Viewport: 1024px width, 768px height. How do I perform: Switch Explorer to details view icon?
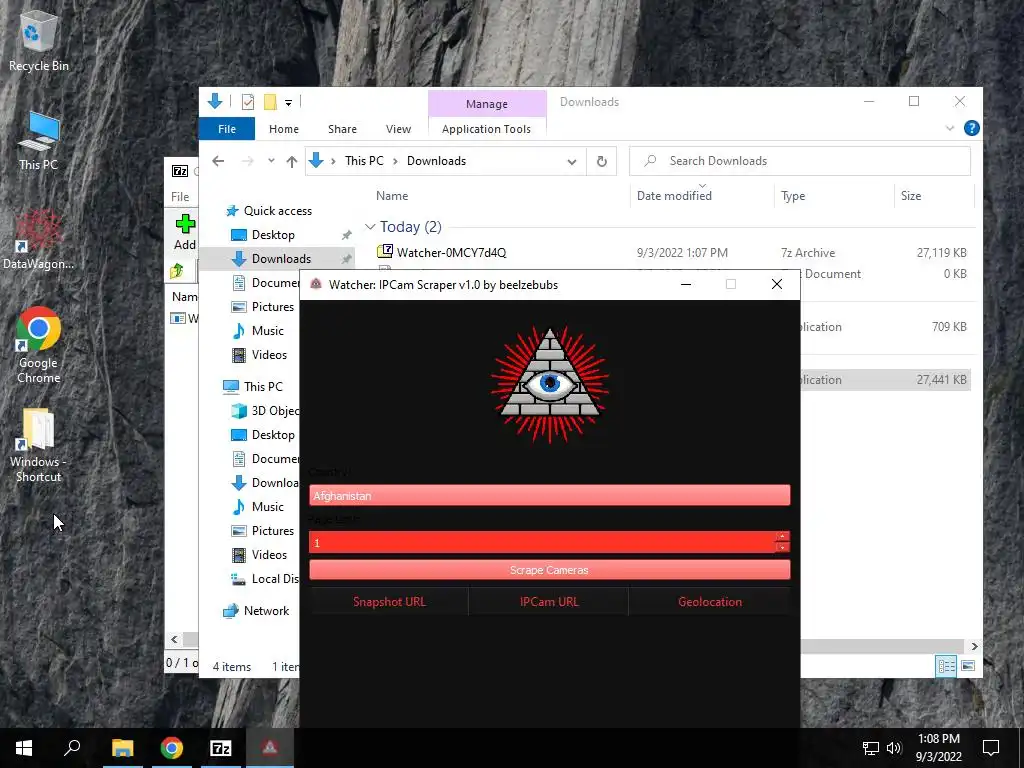click(x=946, y=666)
